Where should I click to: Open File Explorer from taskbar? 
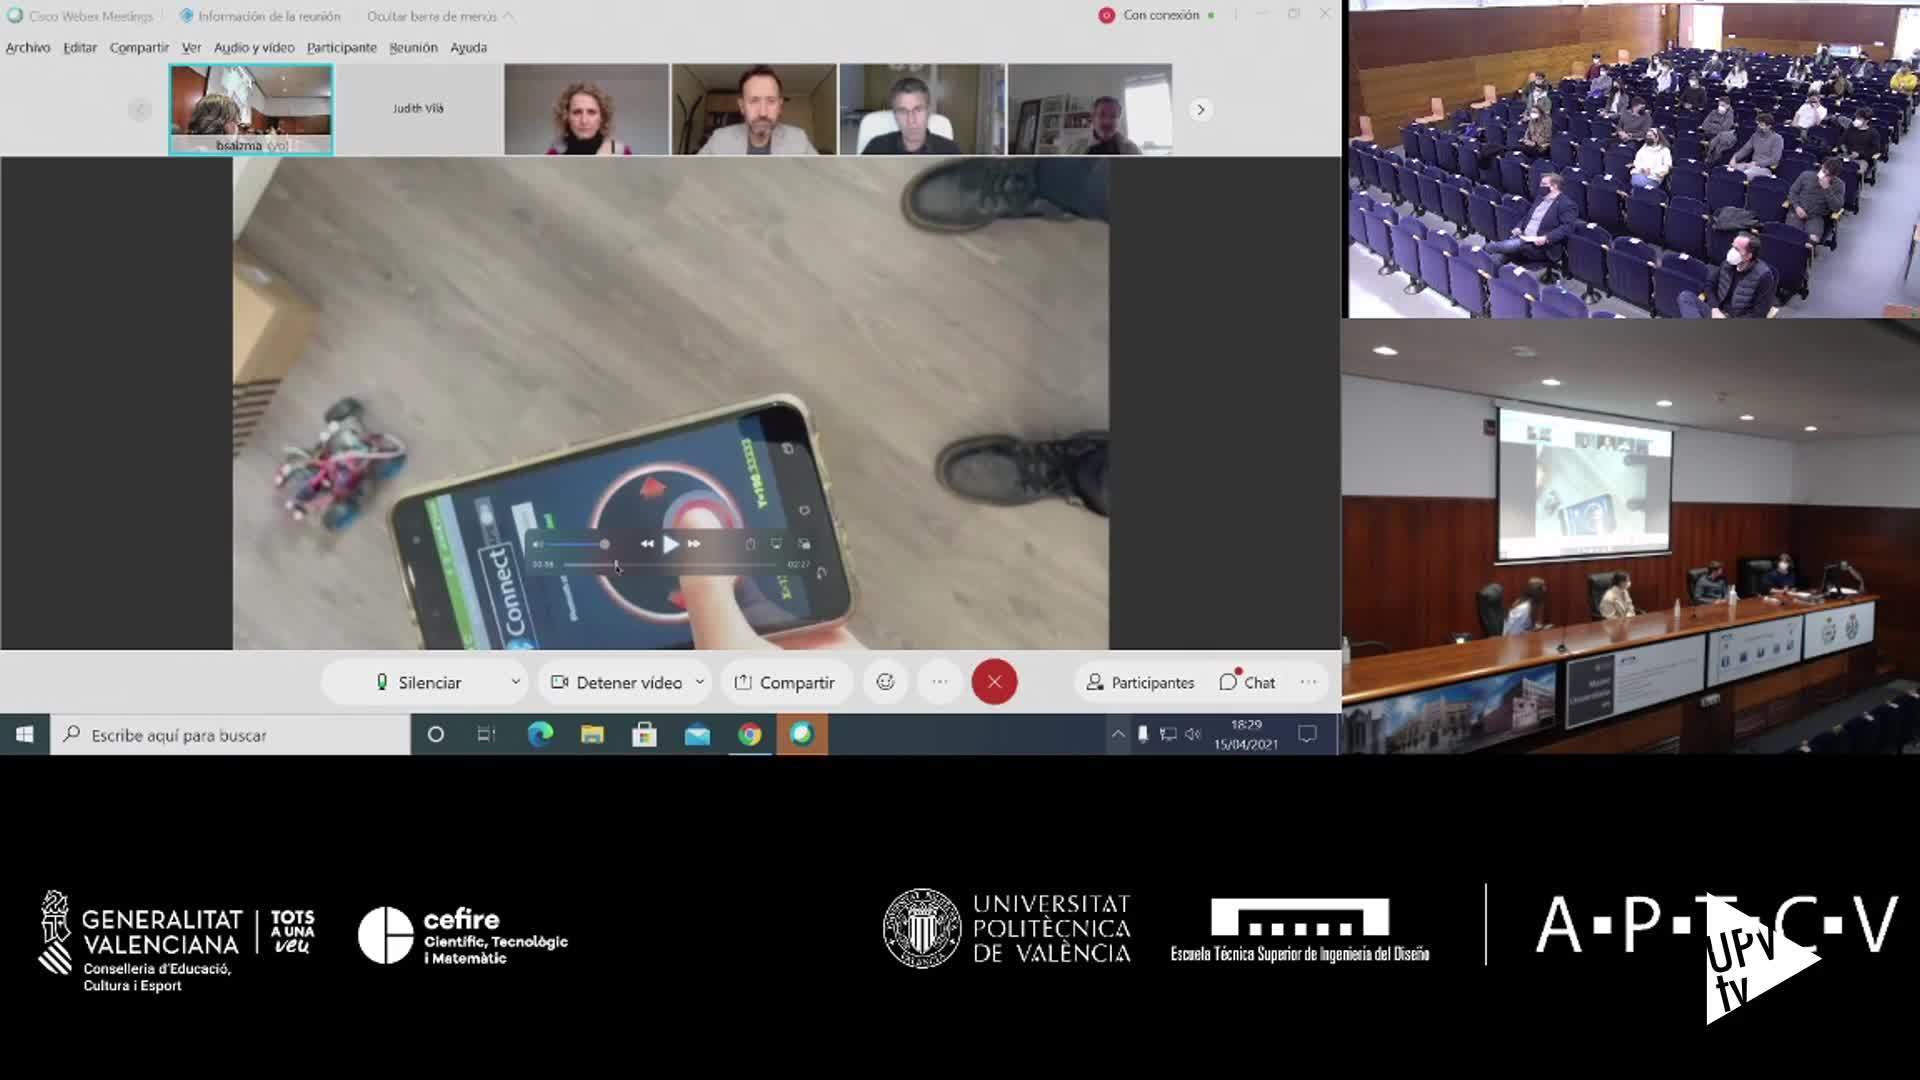tap(592, 735)
